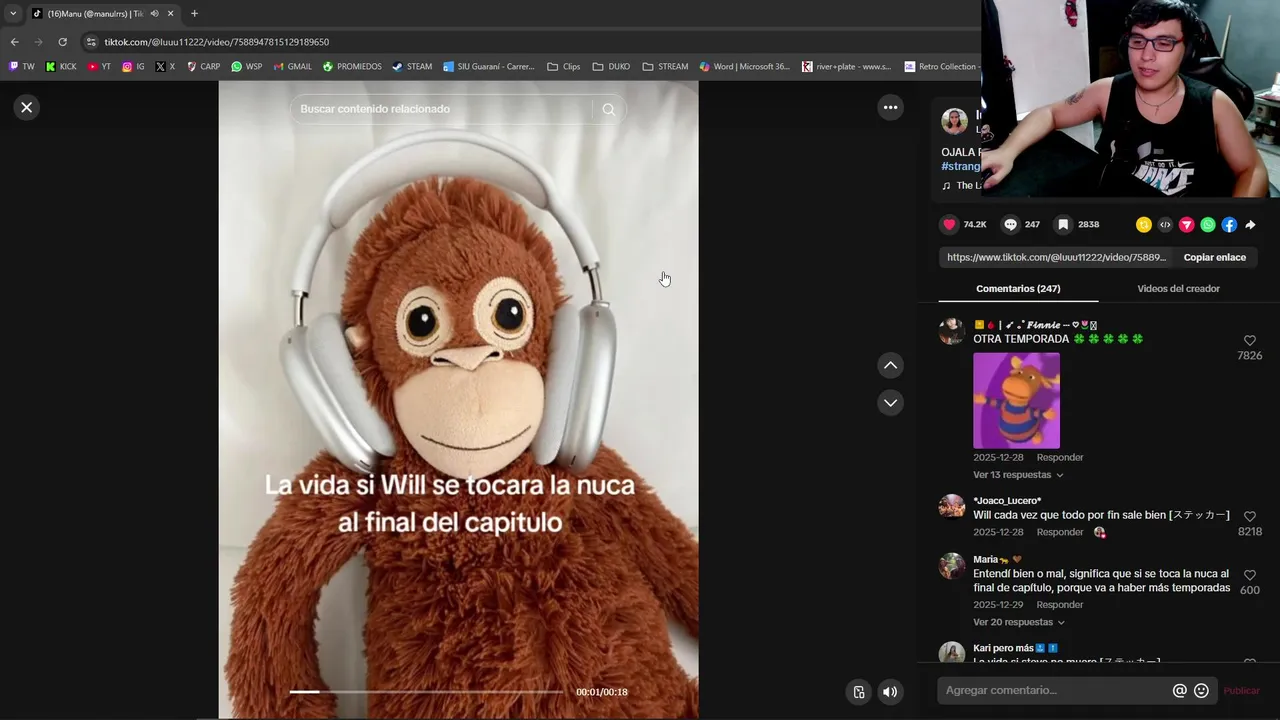Go to previous video with up arrow

890,365
